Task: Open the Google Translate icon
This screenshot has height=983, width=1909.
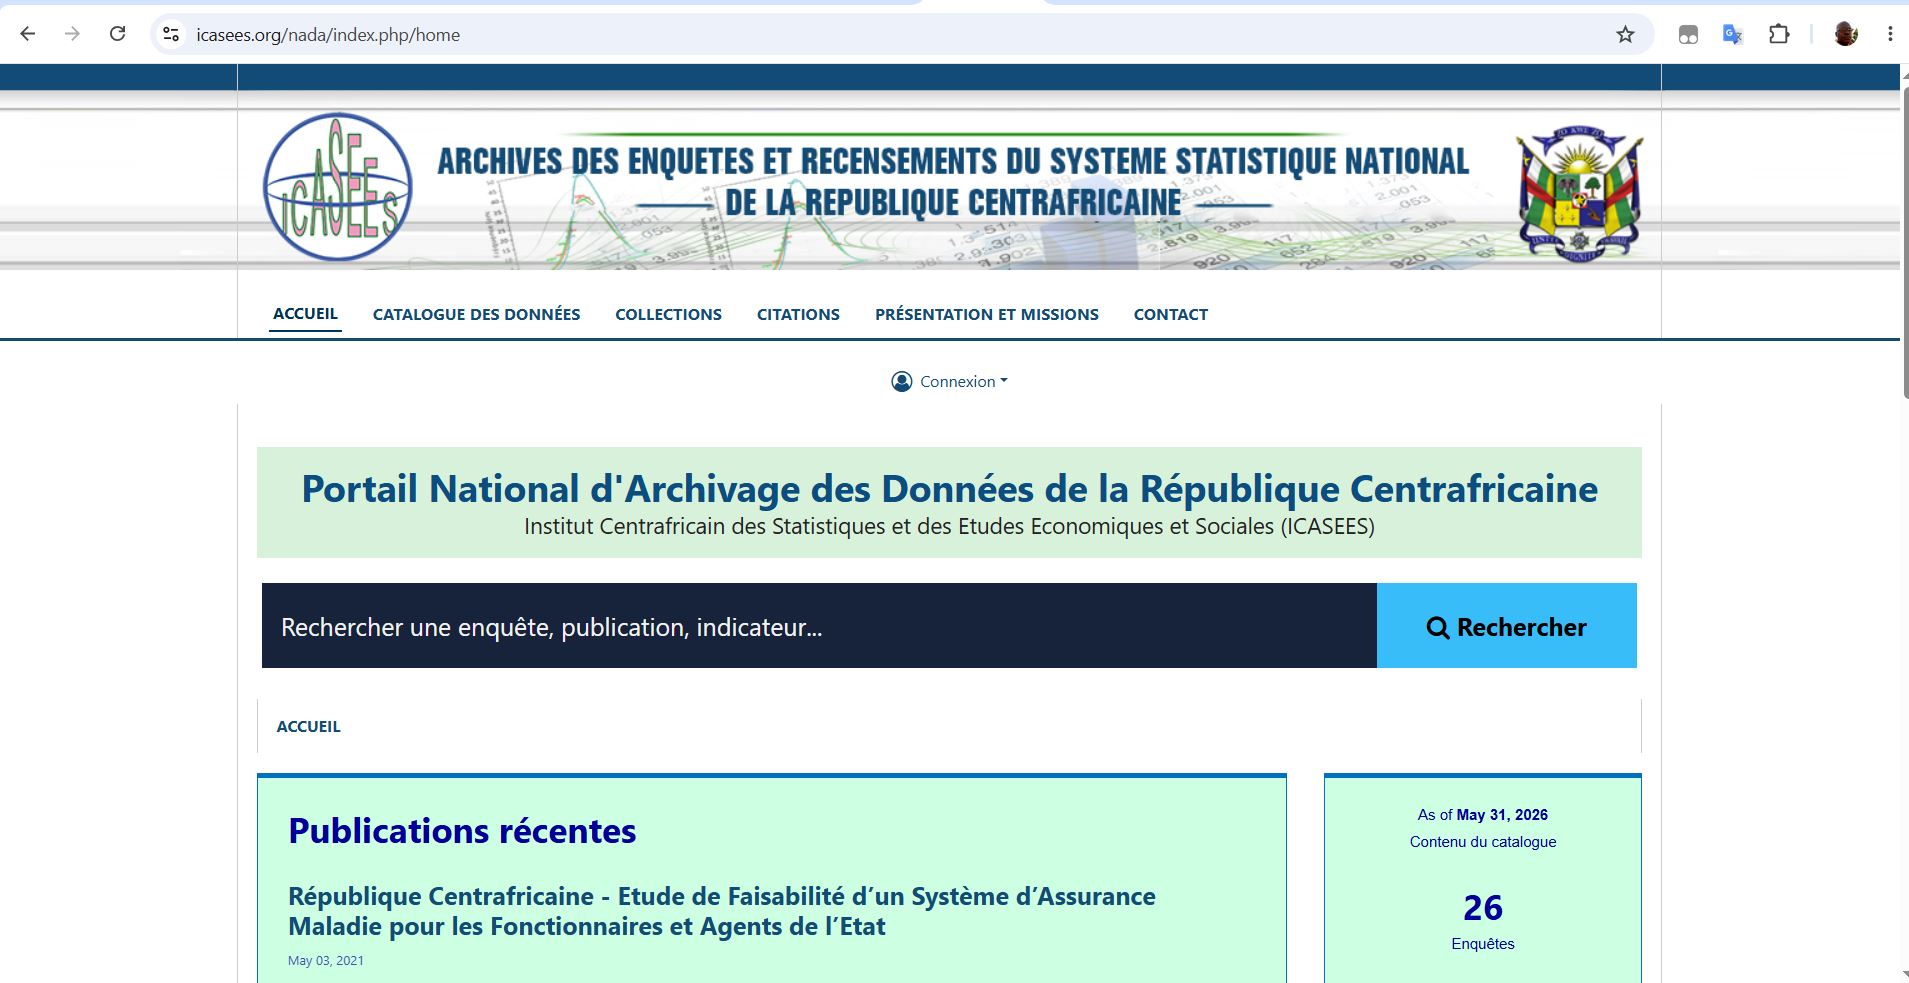Action: click(1733, 35)
